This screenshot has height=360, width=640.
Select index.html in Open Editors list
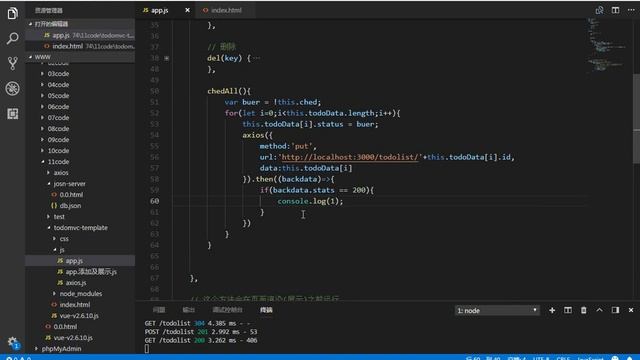tap(80, 47)
